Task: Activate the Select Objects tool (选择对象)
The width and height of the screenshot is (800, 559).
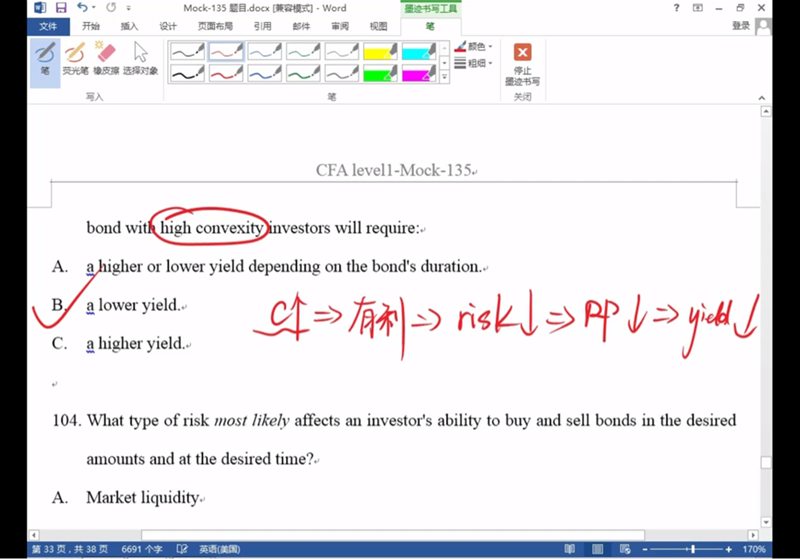Action: pyautogui.click(x=140, y=59)
